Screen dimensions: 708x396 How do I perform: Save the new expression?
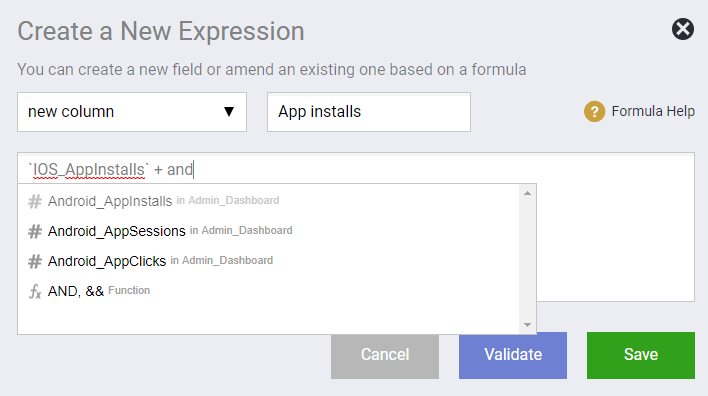point(641,355)
